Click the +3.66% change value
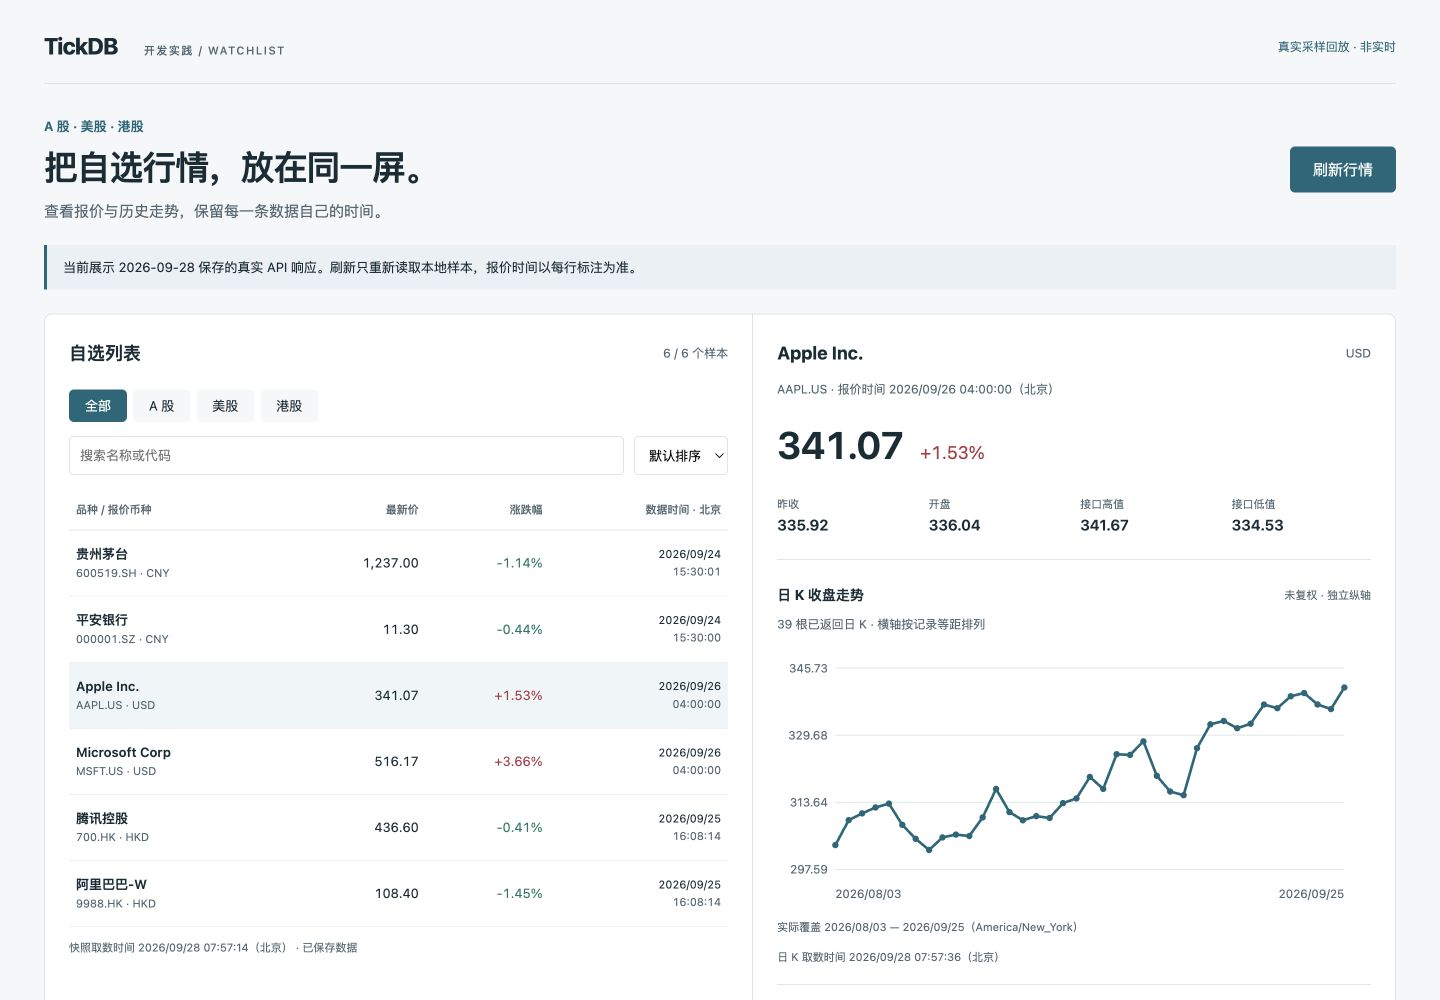This screenshot has height=1000, width=1440. (x=518, y=761)
